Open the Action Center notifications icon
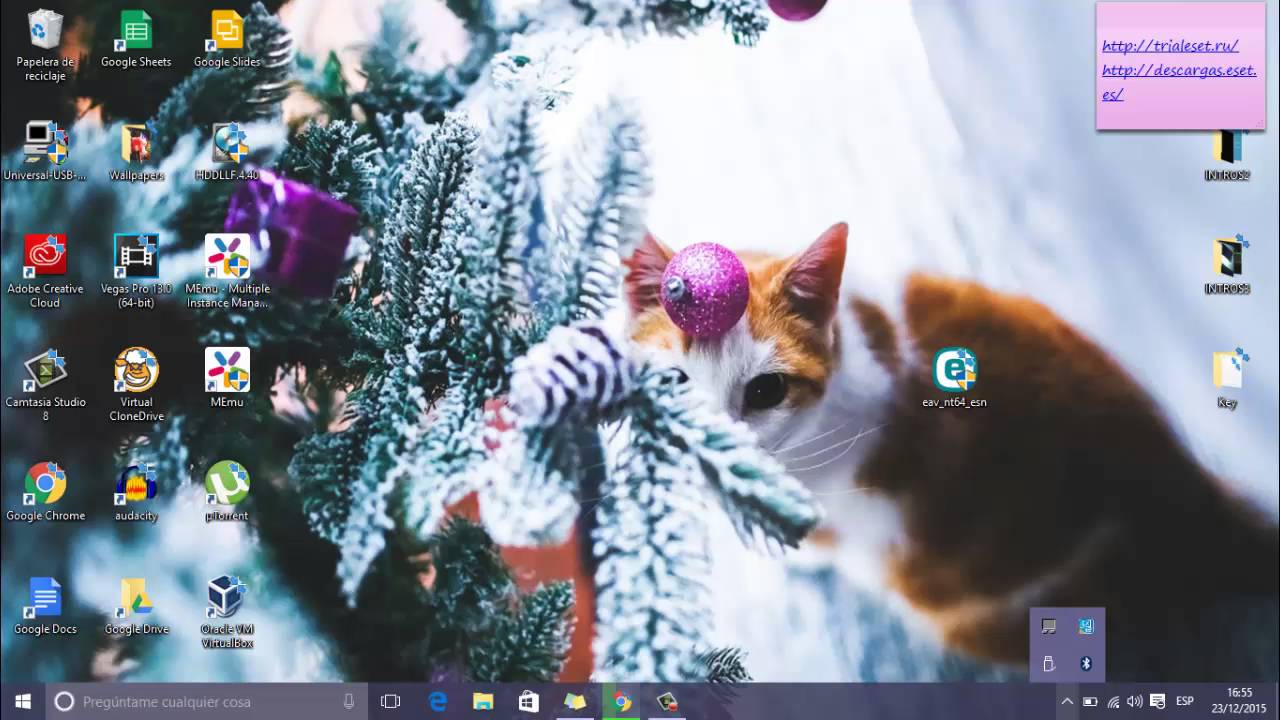Image resolution: width=1280 pixels, height=720 pixels. (x=1158, y=702)
